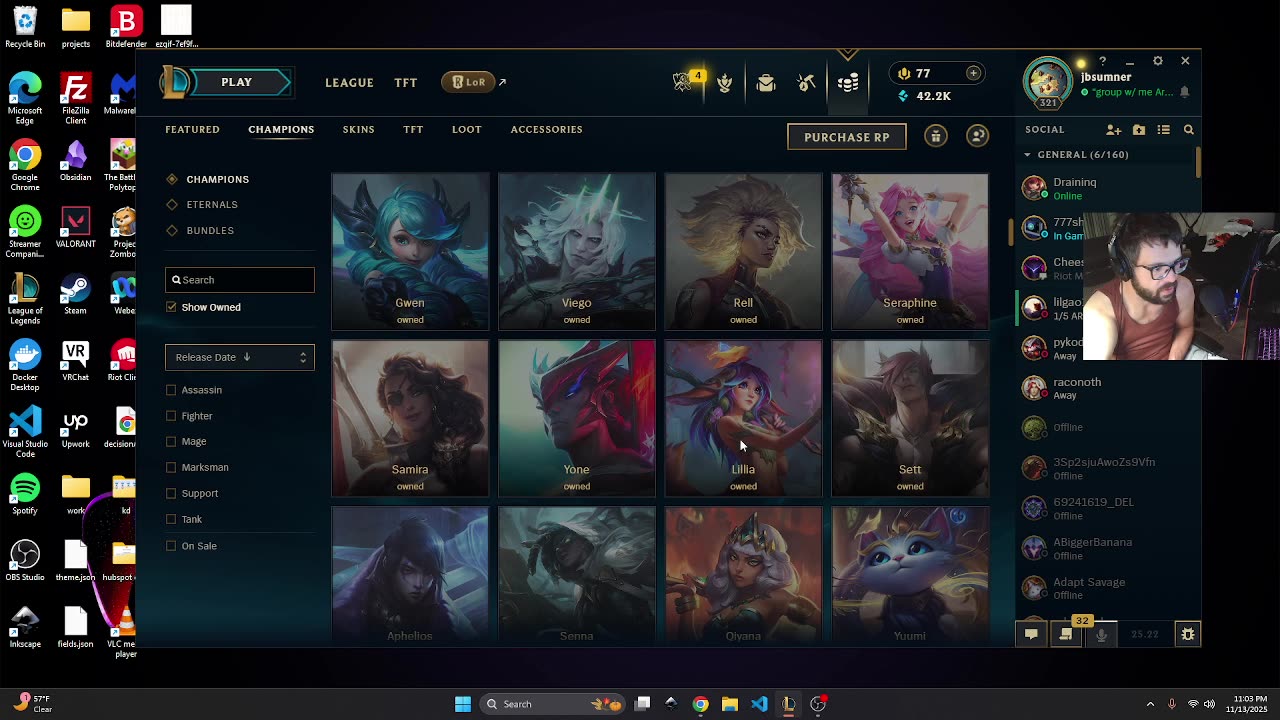Screen dimensions: 1280x720
Task: Switch to the Skins store tab
Action: coord(358,129)
